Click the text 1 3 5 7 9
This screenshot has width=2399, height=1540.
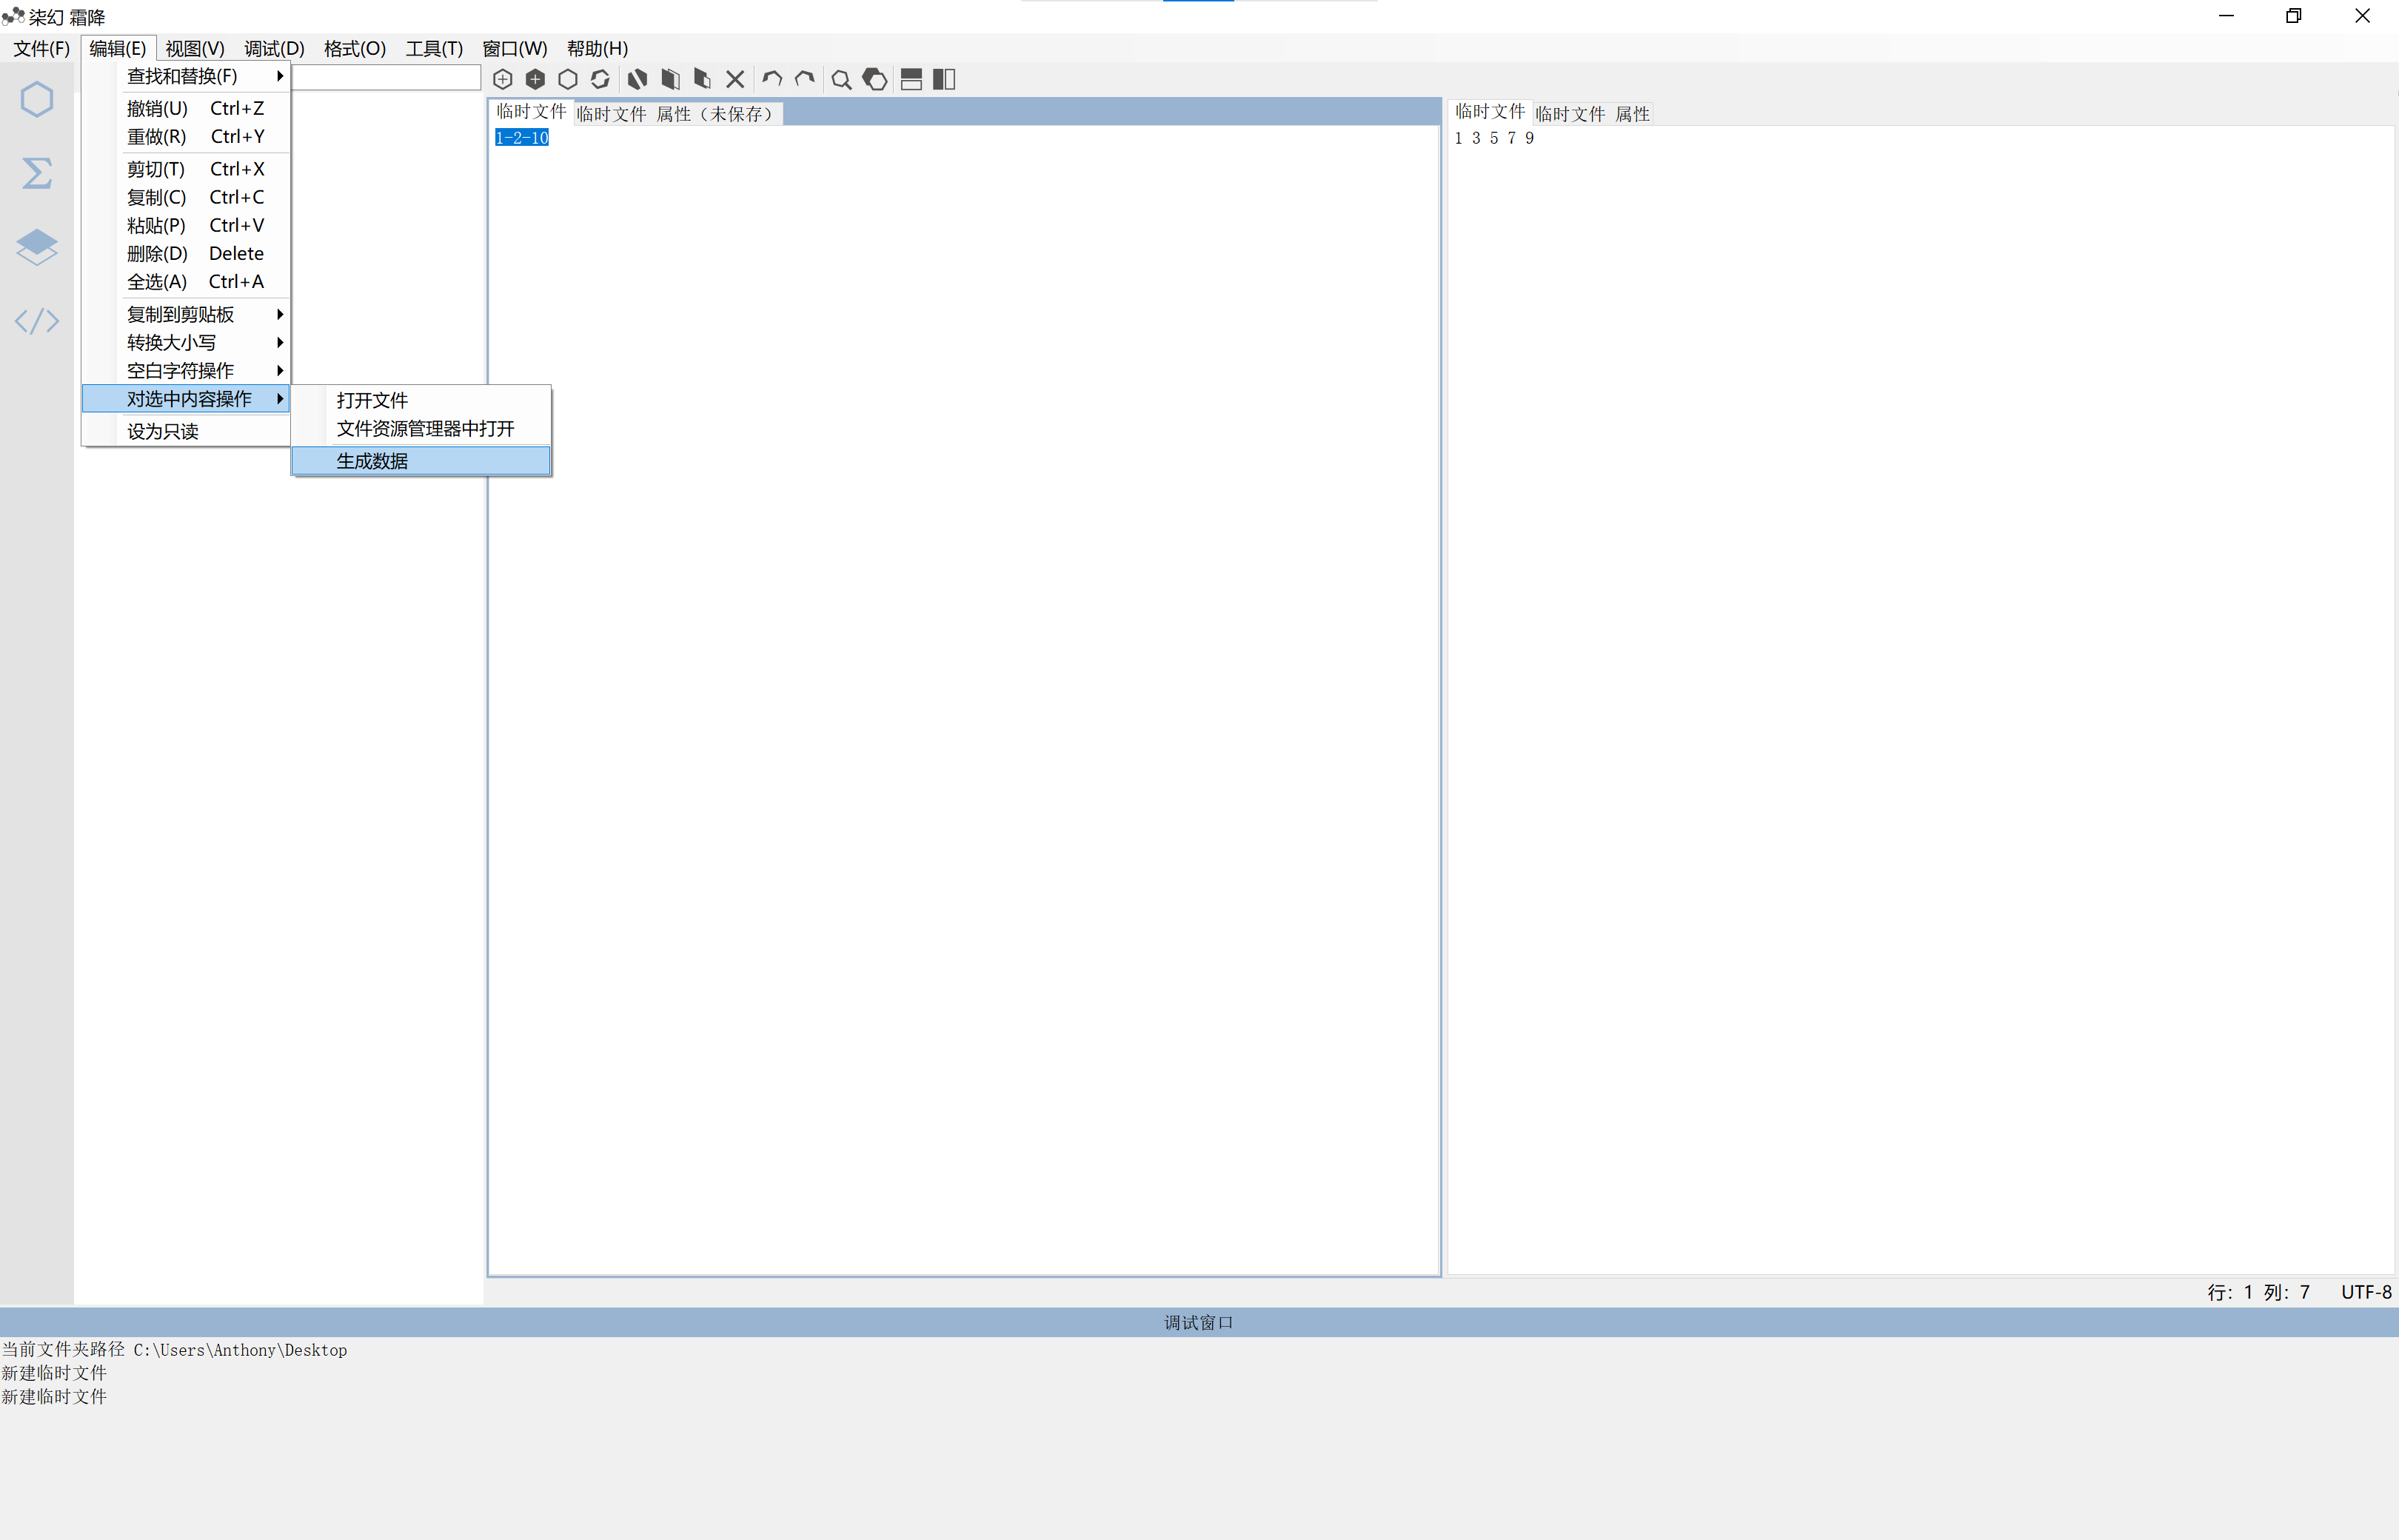1494,138
